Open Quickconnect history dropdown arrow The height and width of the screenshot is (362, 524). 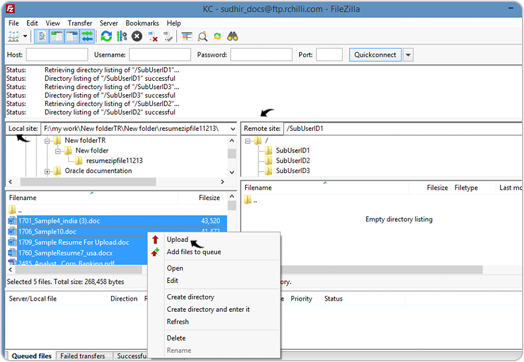(408, 55)
